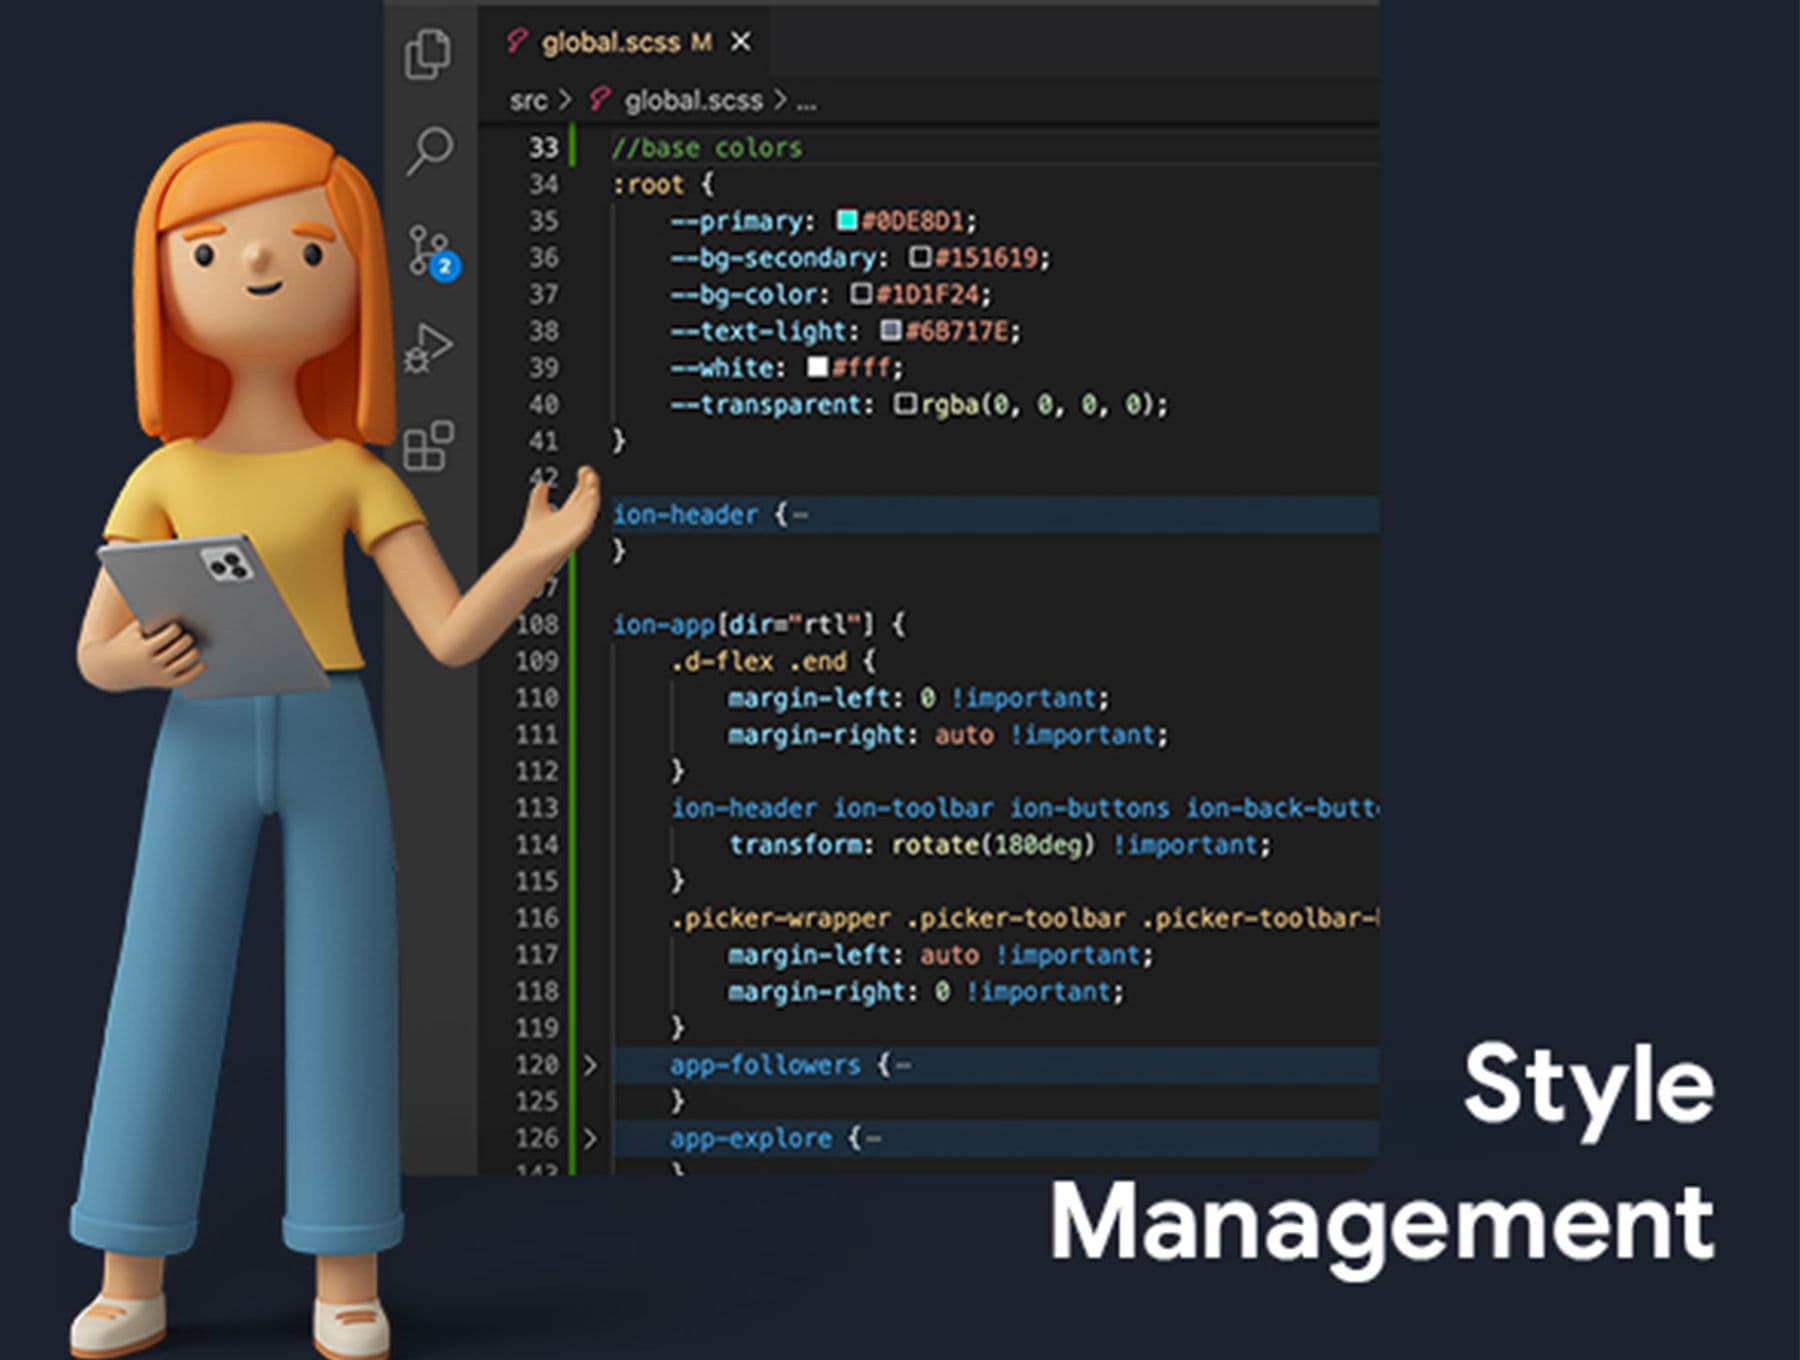Click the --text-light #6B717E color swatch

[891, 330]
